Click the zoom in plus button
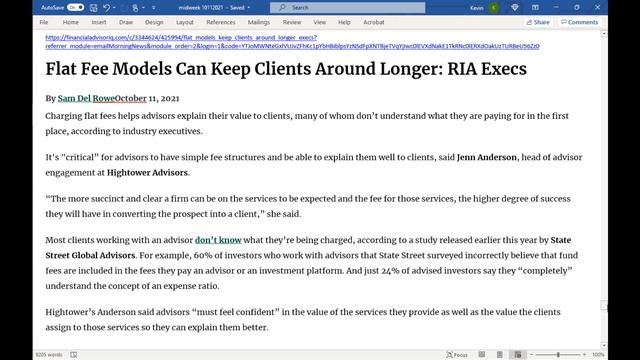Image resolution: width=640 pixels, height=360 pixels. [584, 355]
